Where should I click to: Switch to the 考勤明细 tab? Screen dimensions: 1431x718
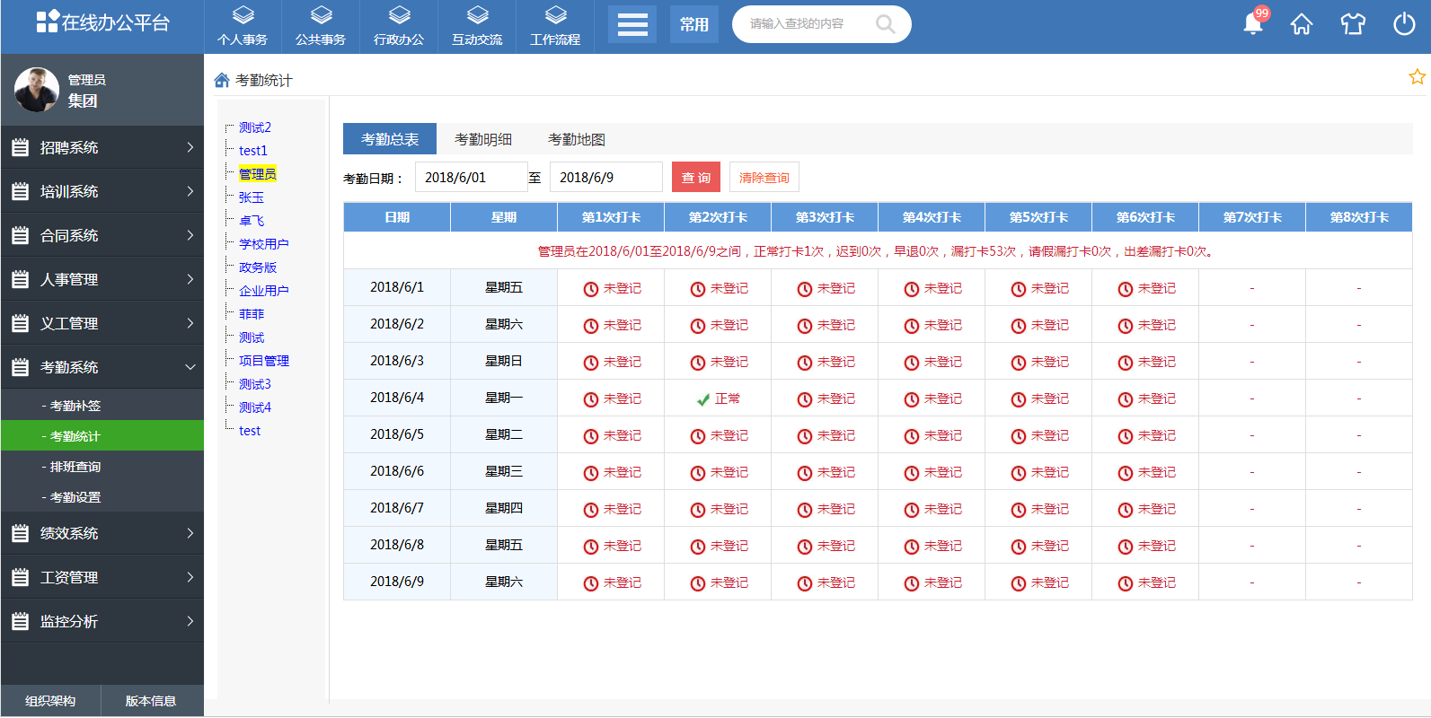point(482,139)
